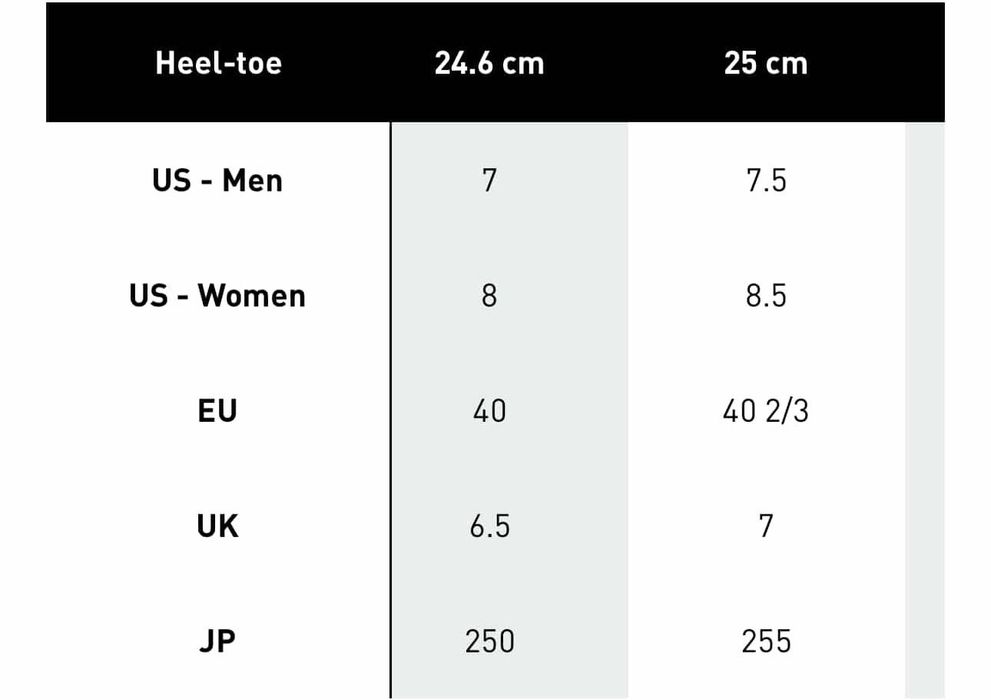Select JP size 250 cell
The image size is (991, 700).
(489, 641)
